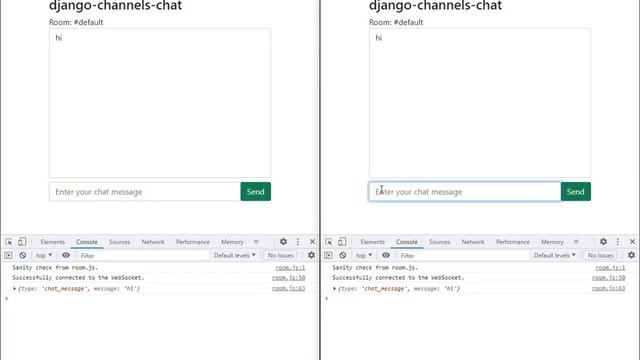640x360 pixels.
Task: Open room.js:50 source link in right console
Action: tap(609, 278)
